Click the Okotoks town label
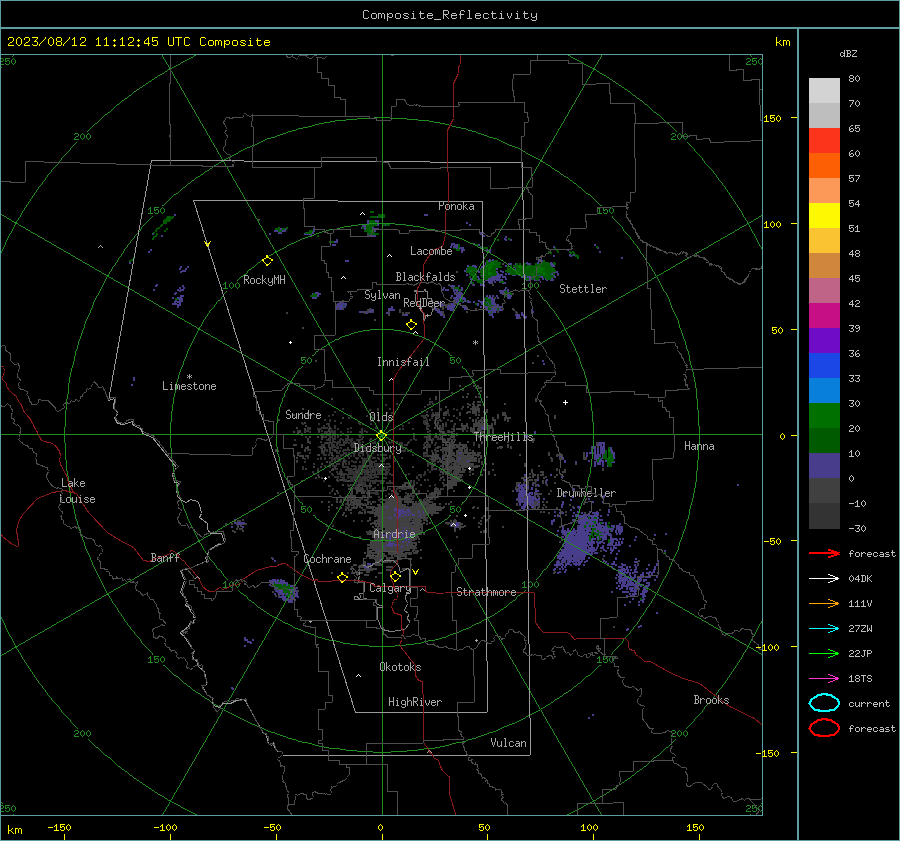 (x=400, y=667)
